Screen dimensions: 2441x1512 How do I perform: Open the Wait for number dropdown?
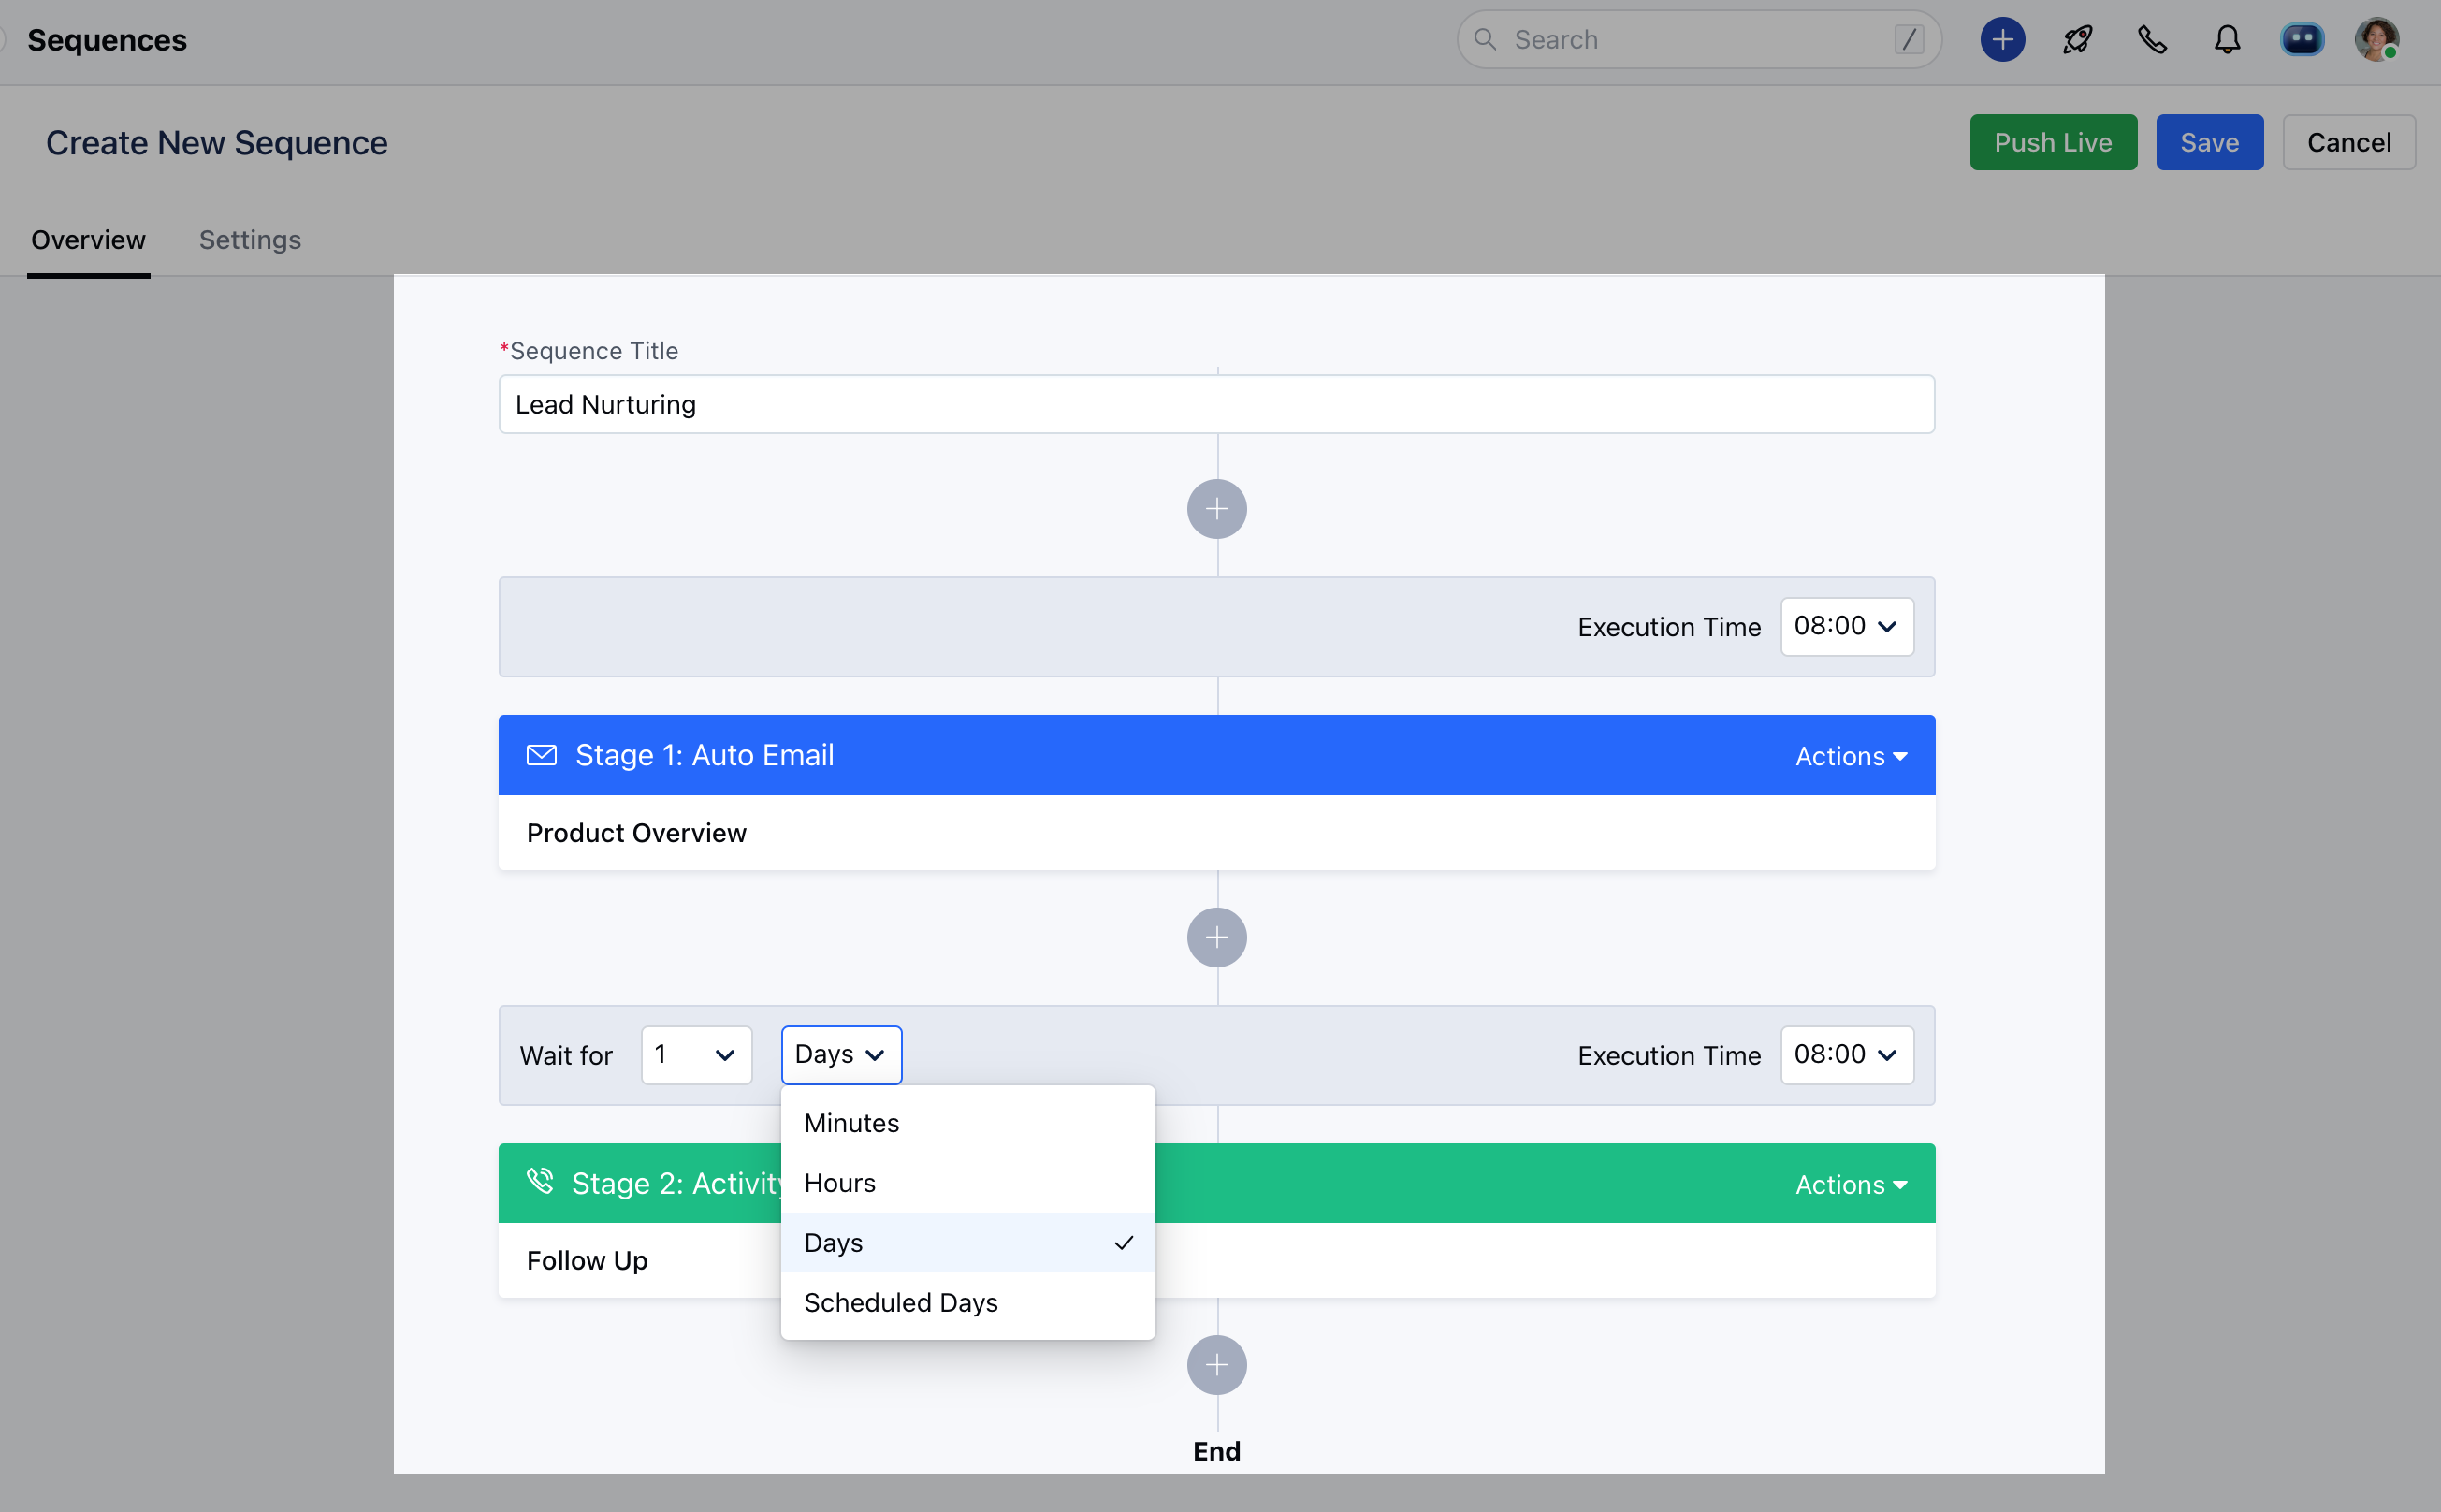[x=696, y=1055]
